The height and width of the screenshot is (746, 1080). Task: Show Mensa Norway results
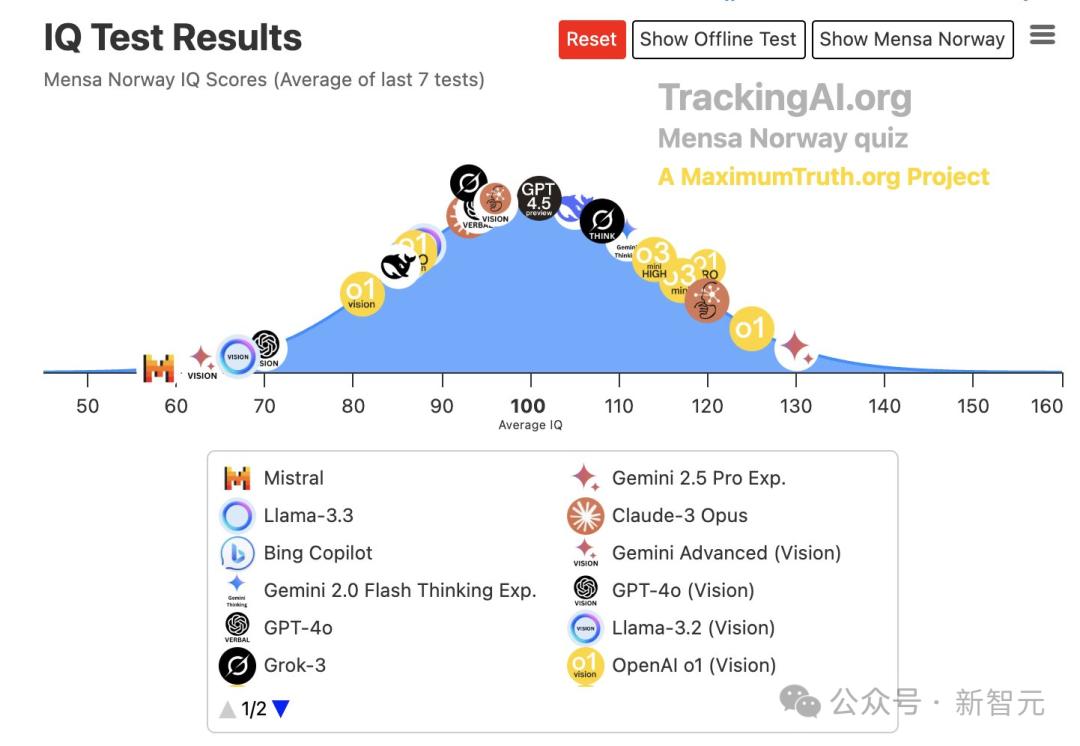(x=912, y=39)
